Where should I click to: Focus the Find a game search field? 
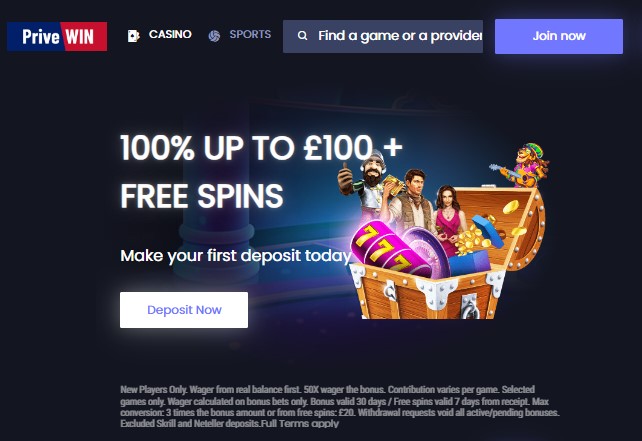point(383,36)
